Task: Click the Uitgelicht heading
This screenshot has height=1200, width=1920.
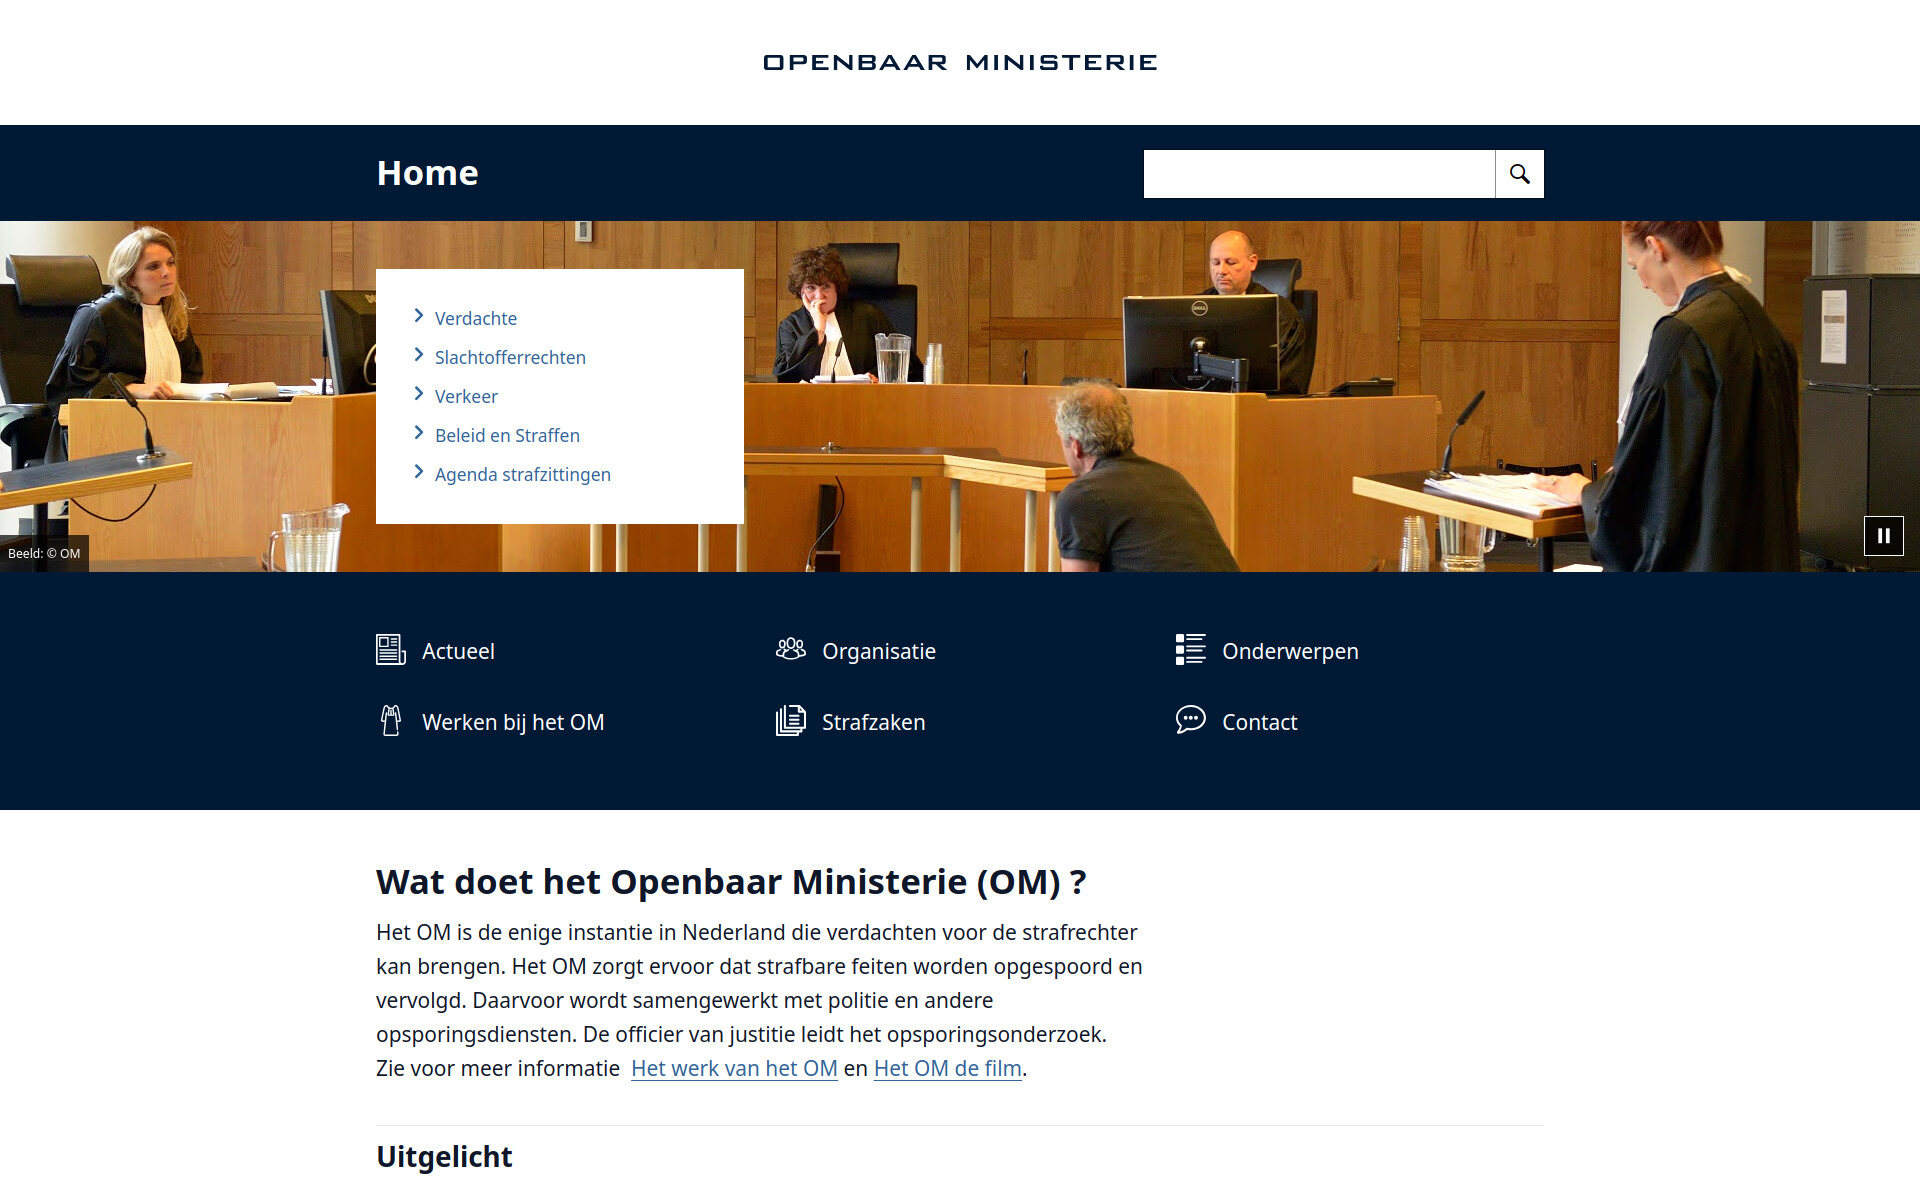Action: [x=444, y=1156]
